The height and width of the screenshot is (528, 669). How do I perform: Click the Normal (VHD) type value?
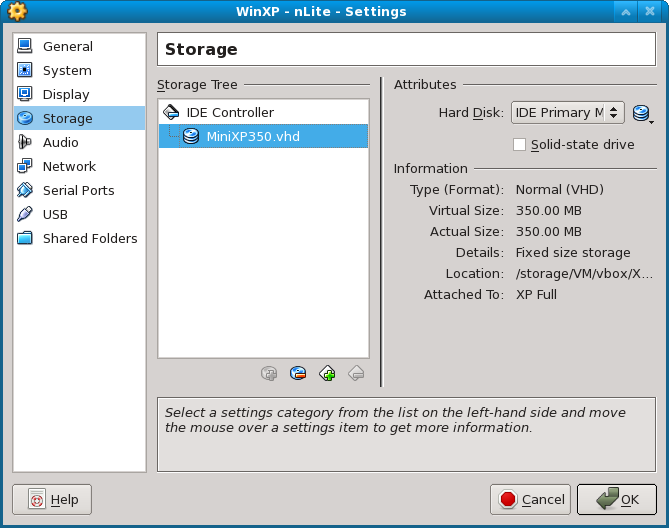559,189
